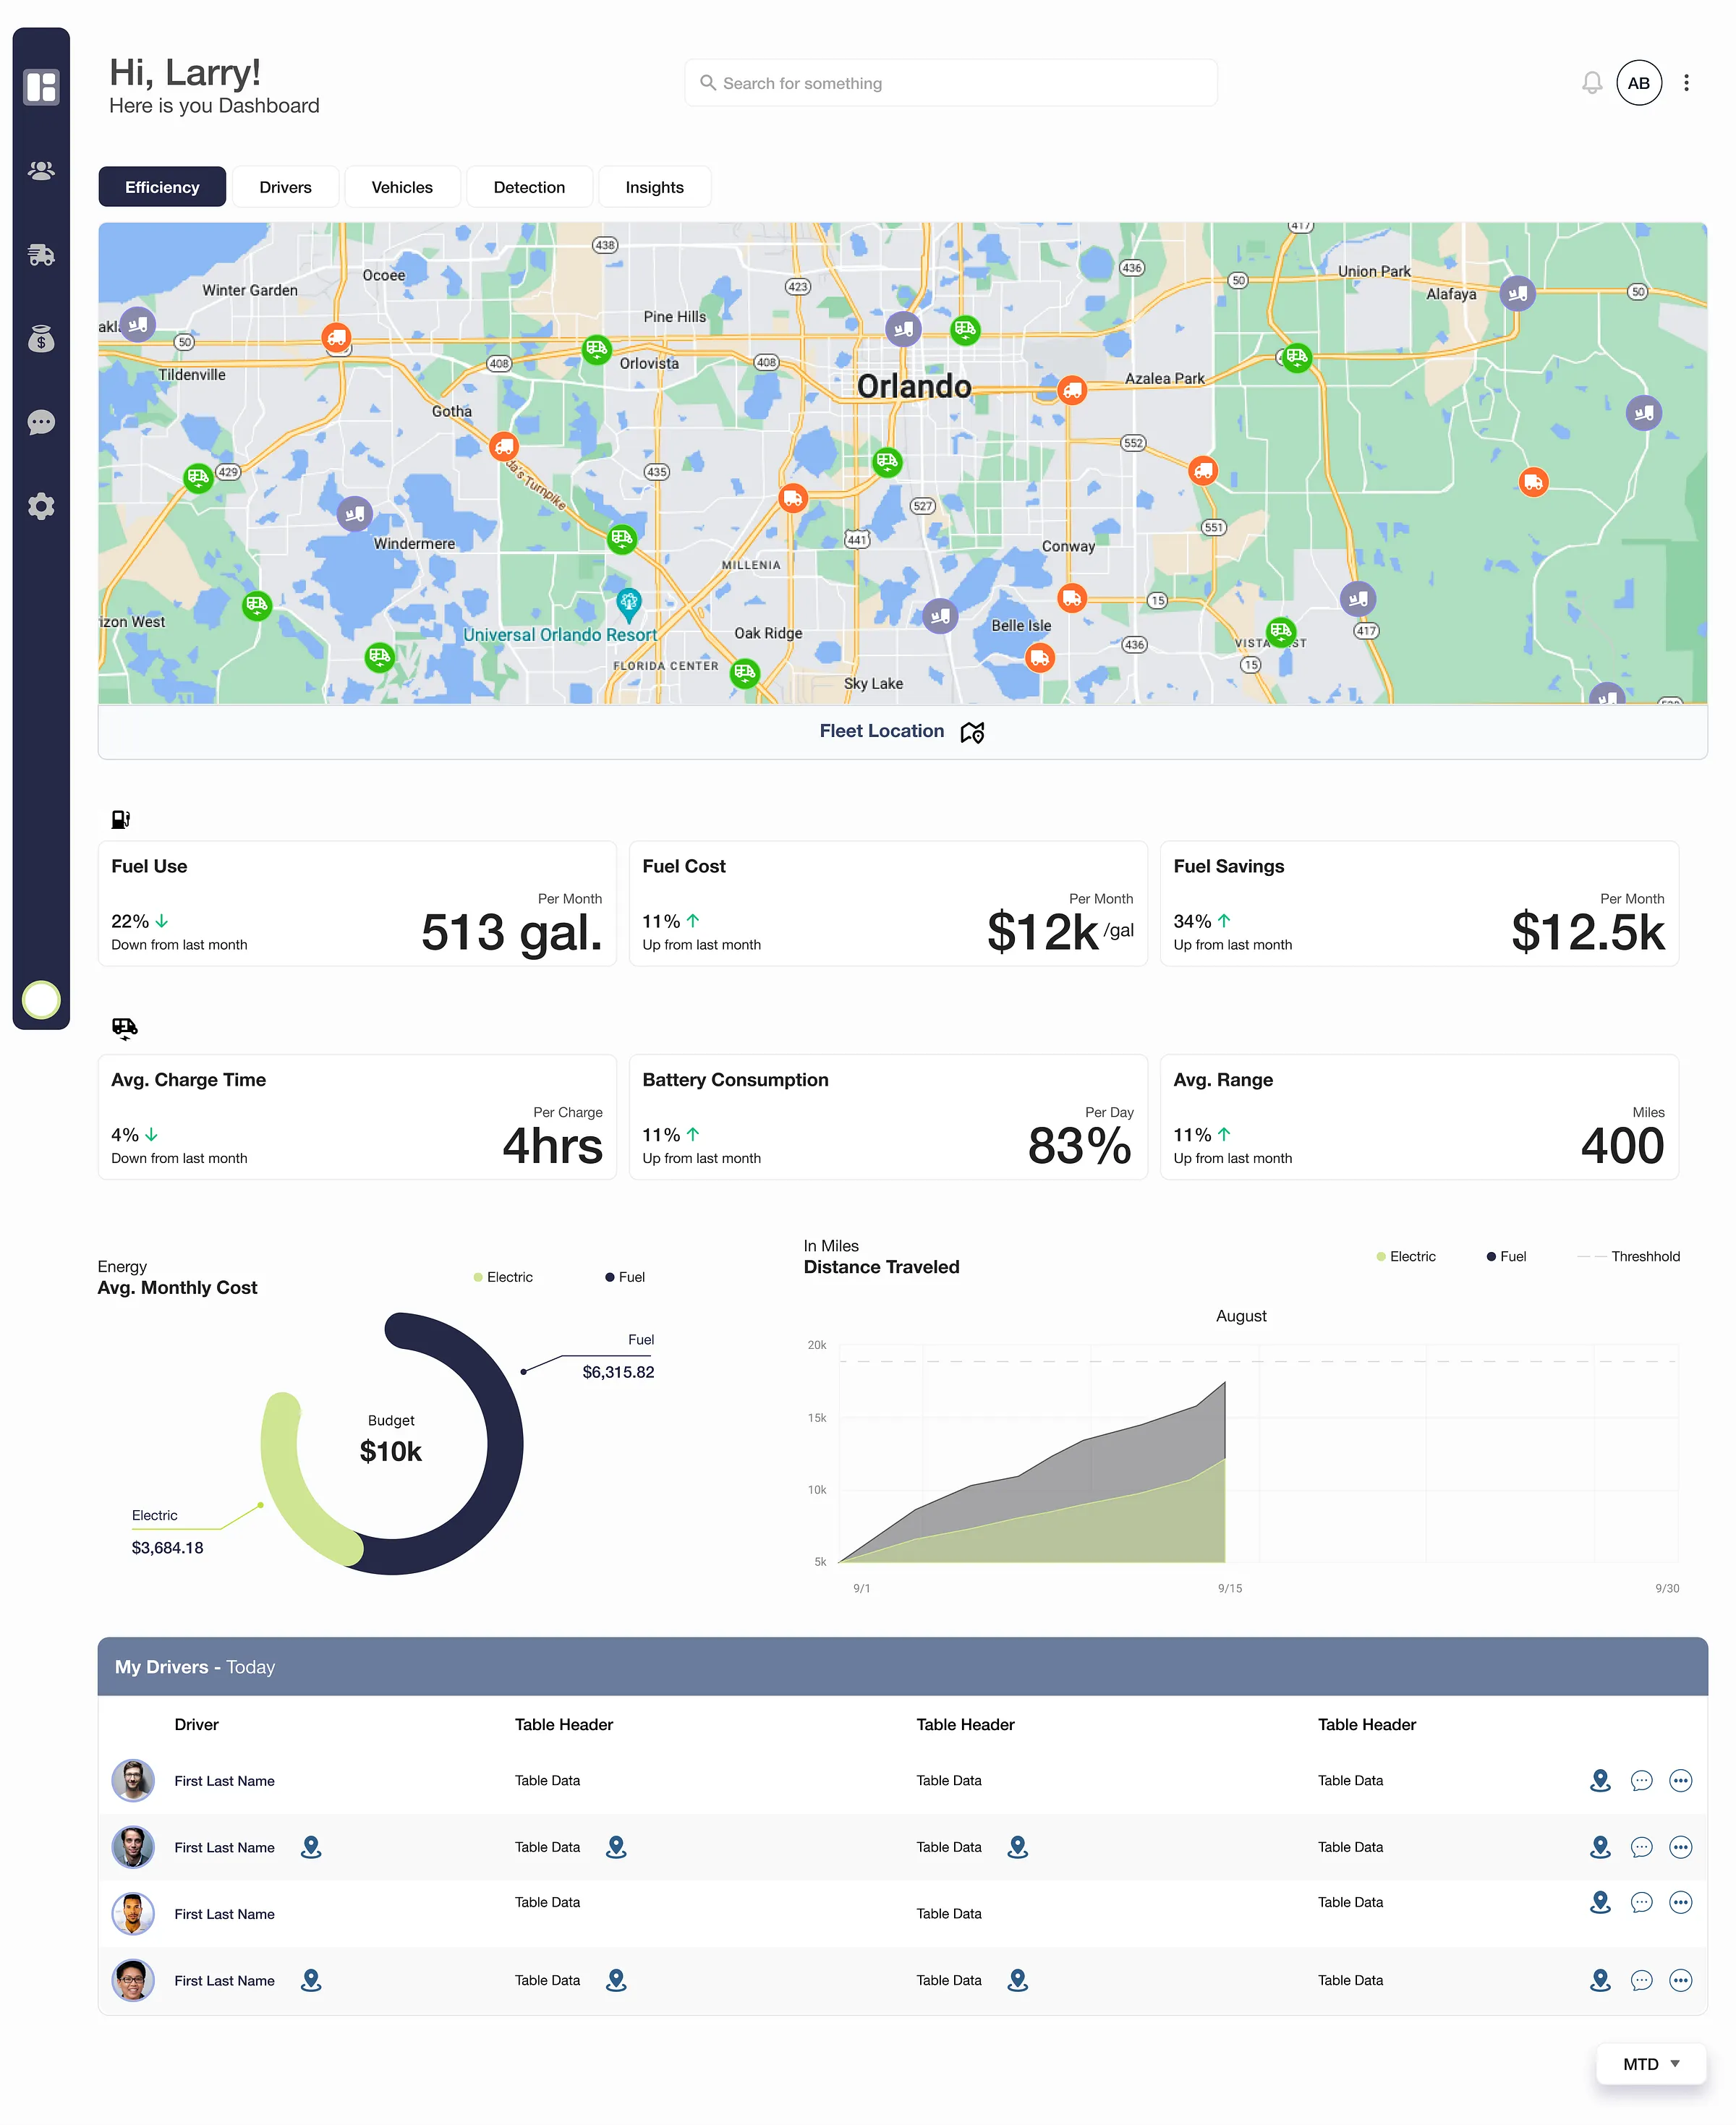Open the settings gear in sidebar
This screenshot has height=2125, width=1736.
(41, 506)
